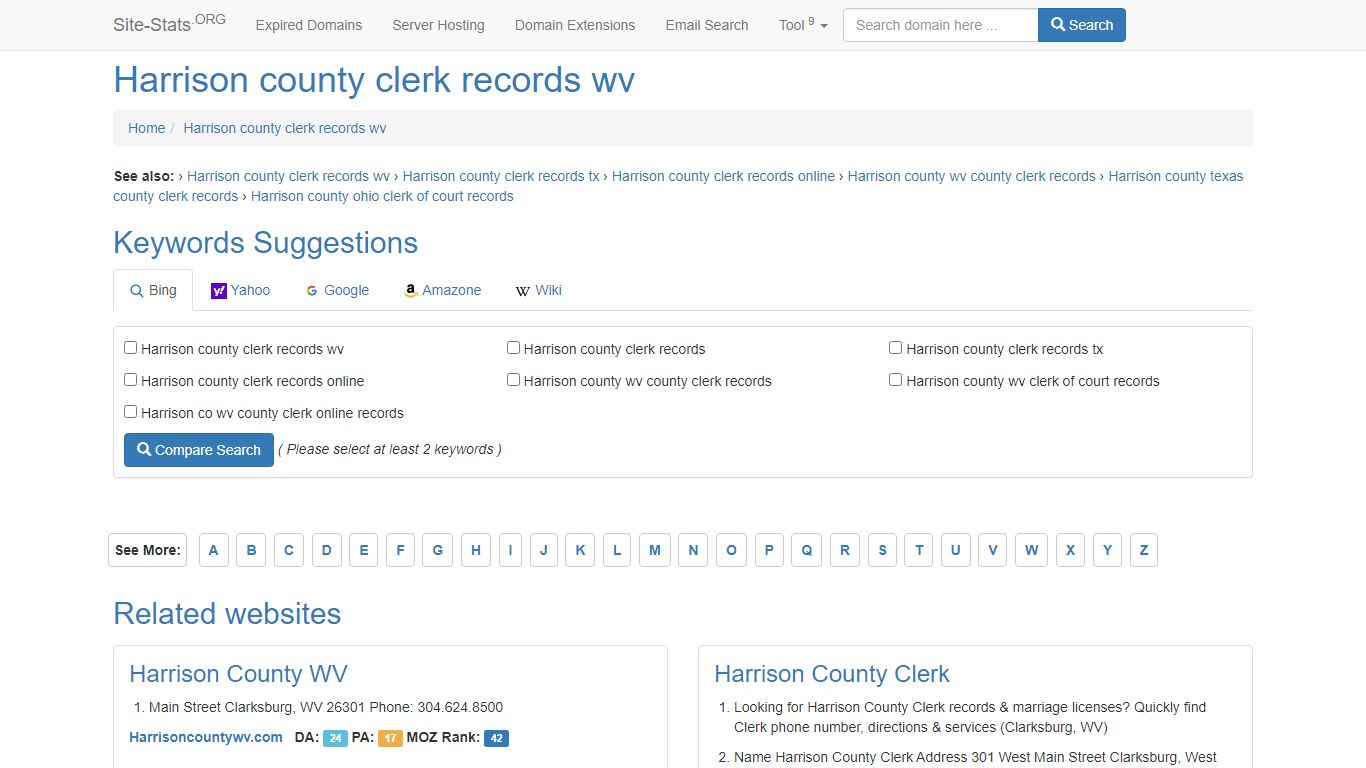Browse keywords starting with letter W
The image size is (1366, 768).
(x=1032, y=550)
